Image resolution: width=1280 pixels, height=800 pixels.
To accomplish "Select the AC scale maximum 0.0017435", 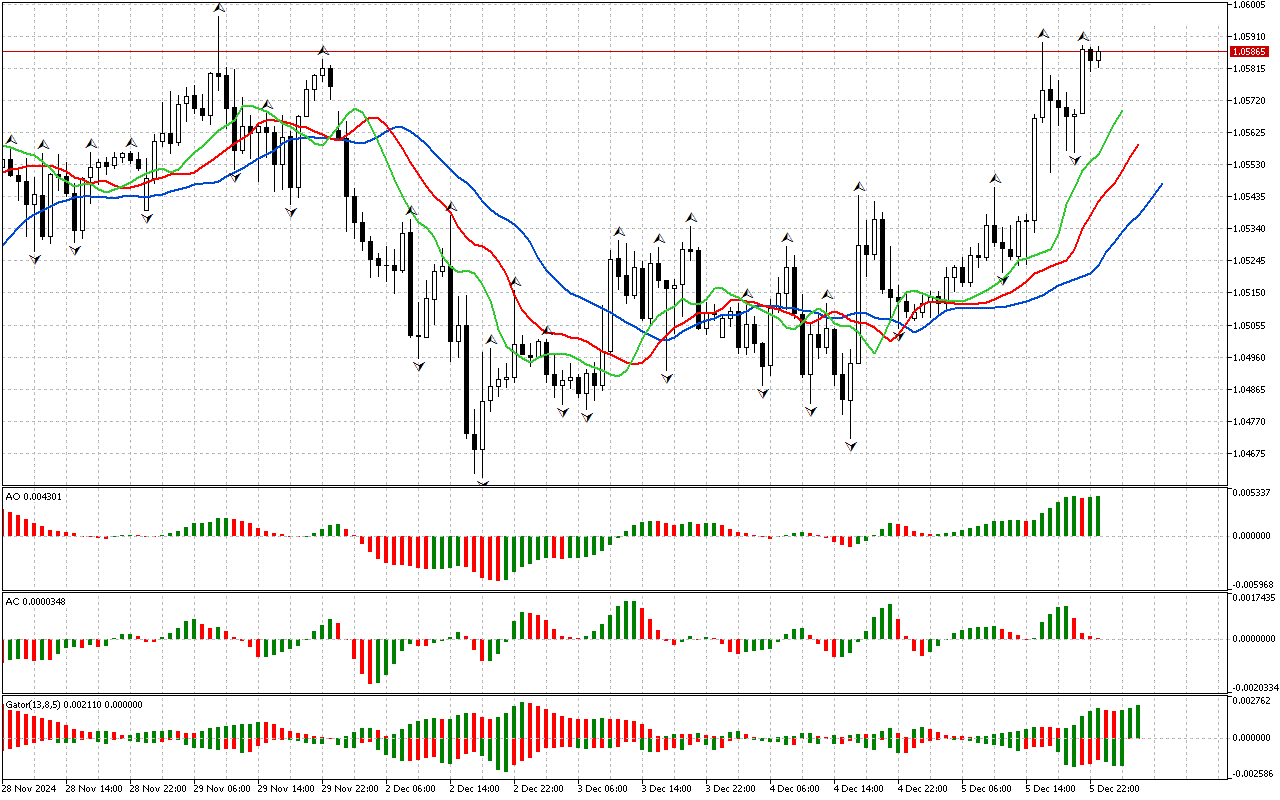I will point(1255,597).
